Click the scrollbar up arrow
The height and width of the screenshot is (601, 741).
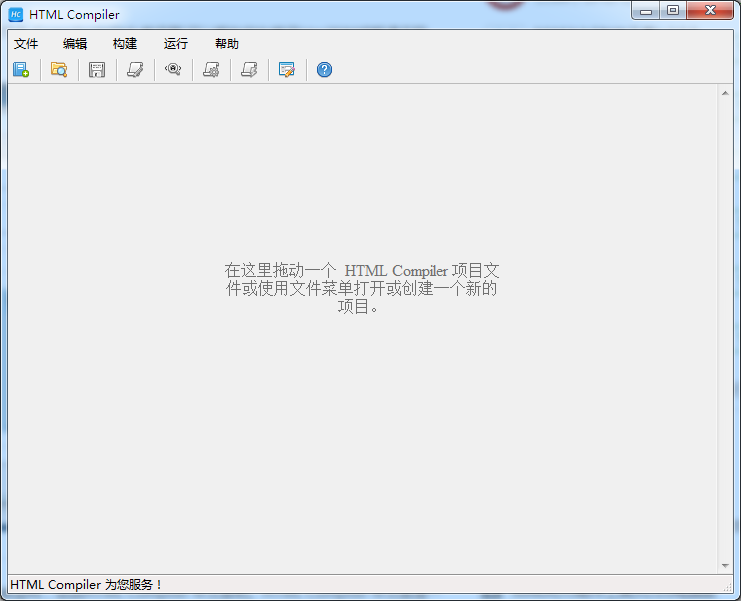click(725, 93)
